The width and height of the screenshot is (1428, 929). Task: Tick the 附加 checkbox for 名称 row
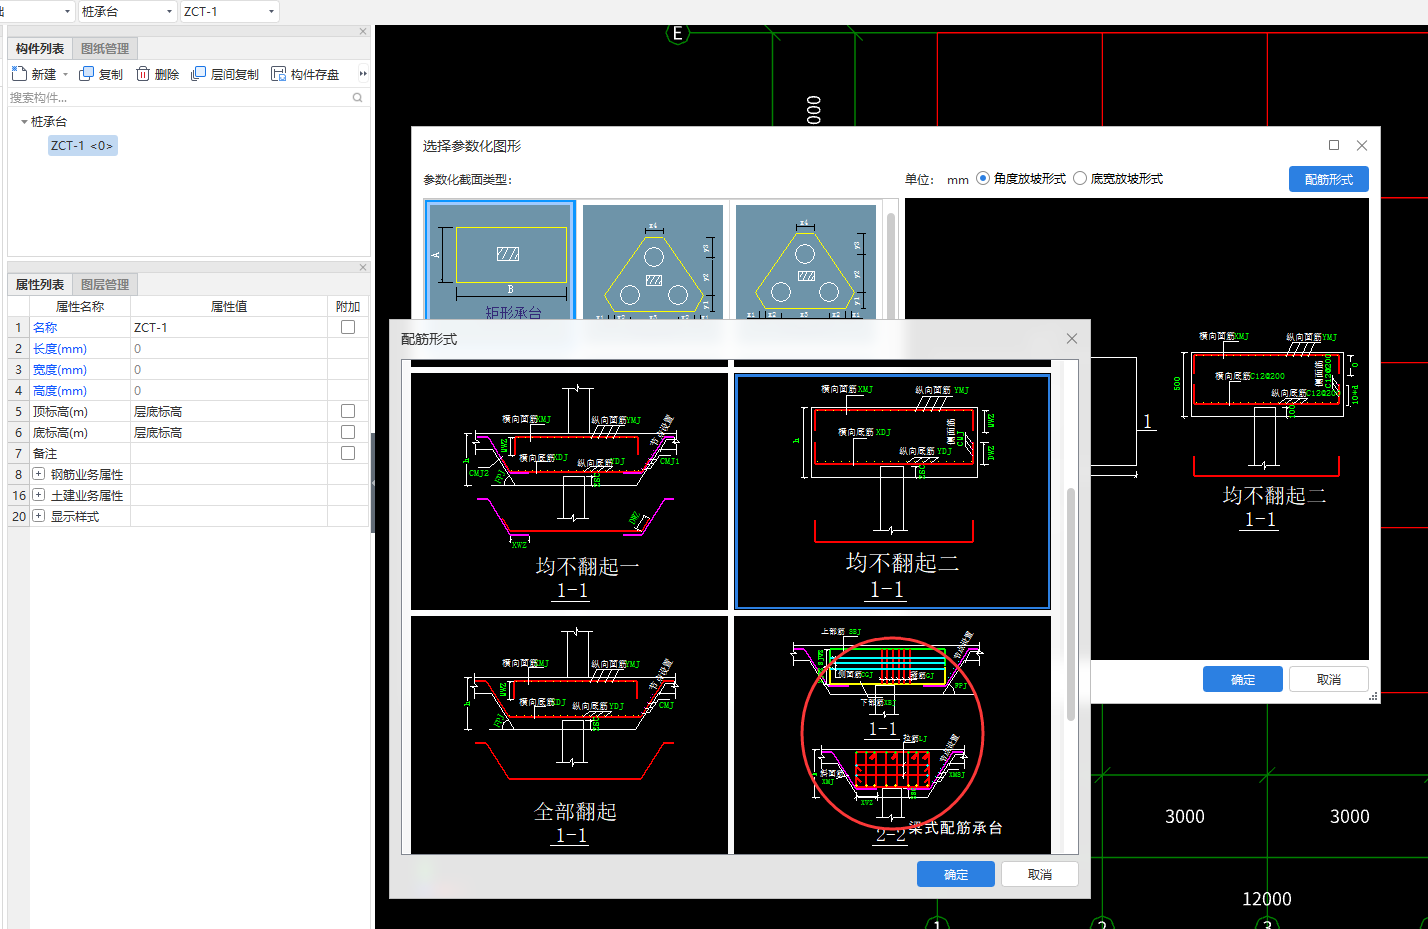[348, 327]
